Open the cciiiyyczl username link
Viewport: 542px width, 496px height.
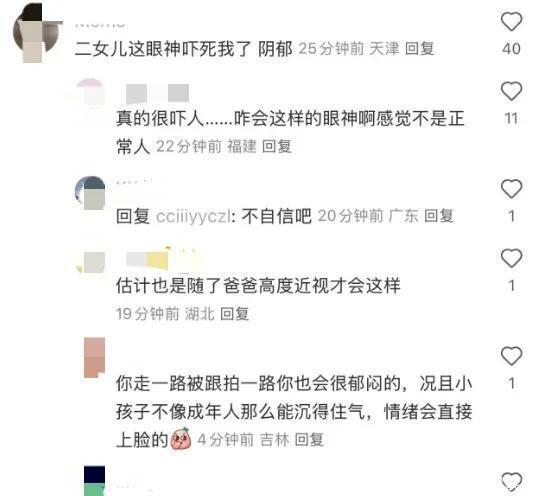coord(196,216)
